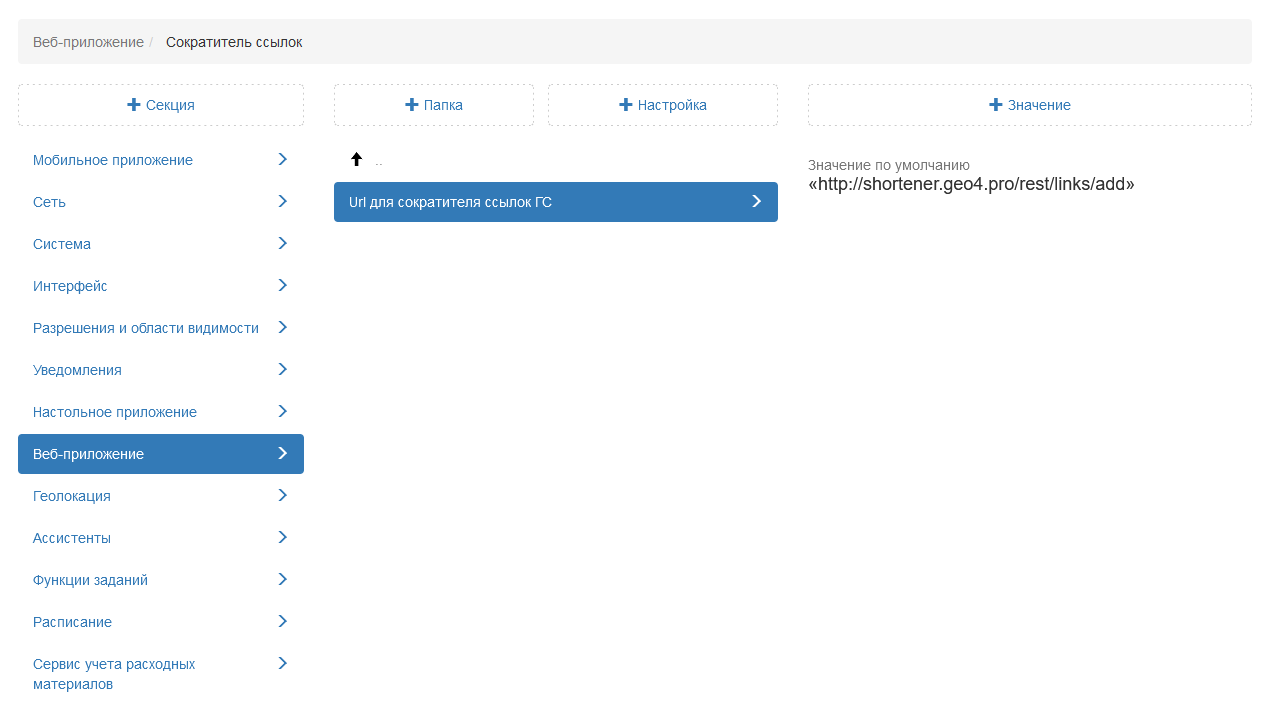Open Разрешения и области видимости section
The image size is (1270, 724).
coord(146,328)
